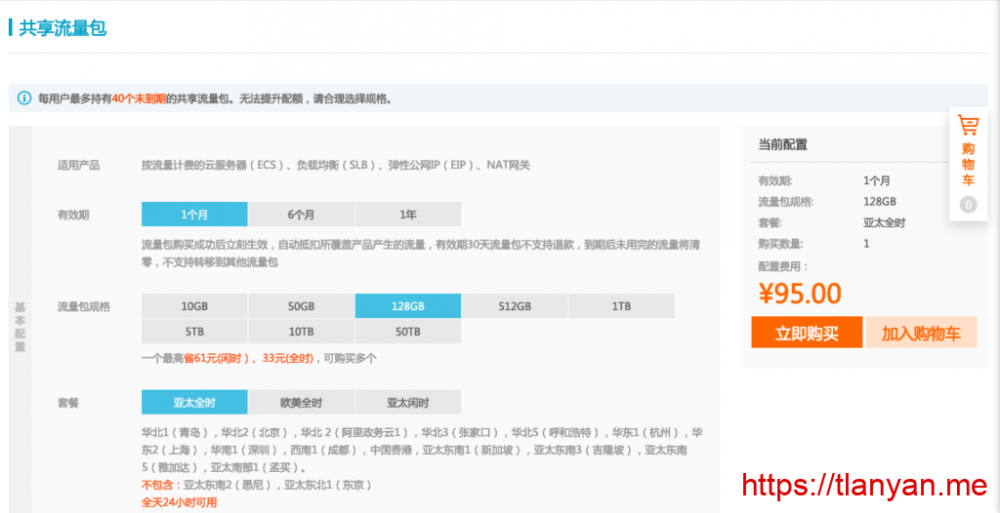
Task: Choose the 10GB traffic package
Action: tap(194, 306)
